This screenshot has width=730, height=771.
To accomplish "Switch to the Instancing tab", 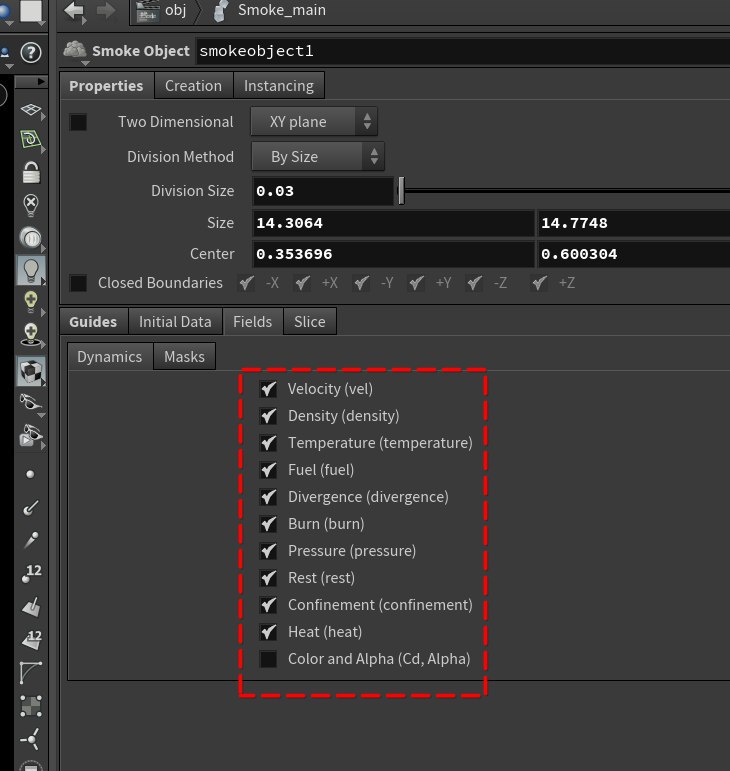I will coord(279,86).
